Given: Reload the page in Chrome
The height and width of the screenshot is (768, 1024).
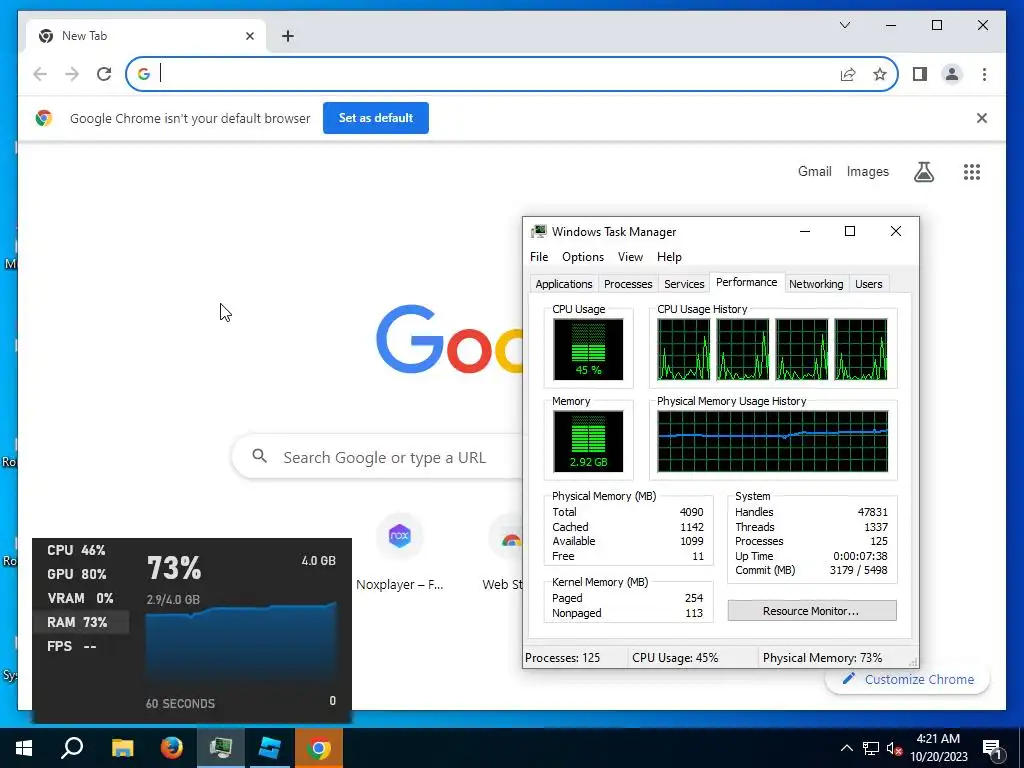Looking at the screenshot, I should pyautogui.click(x=104, y=74).
